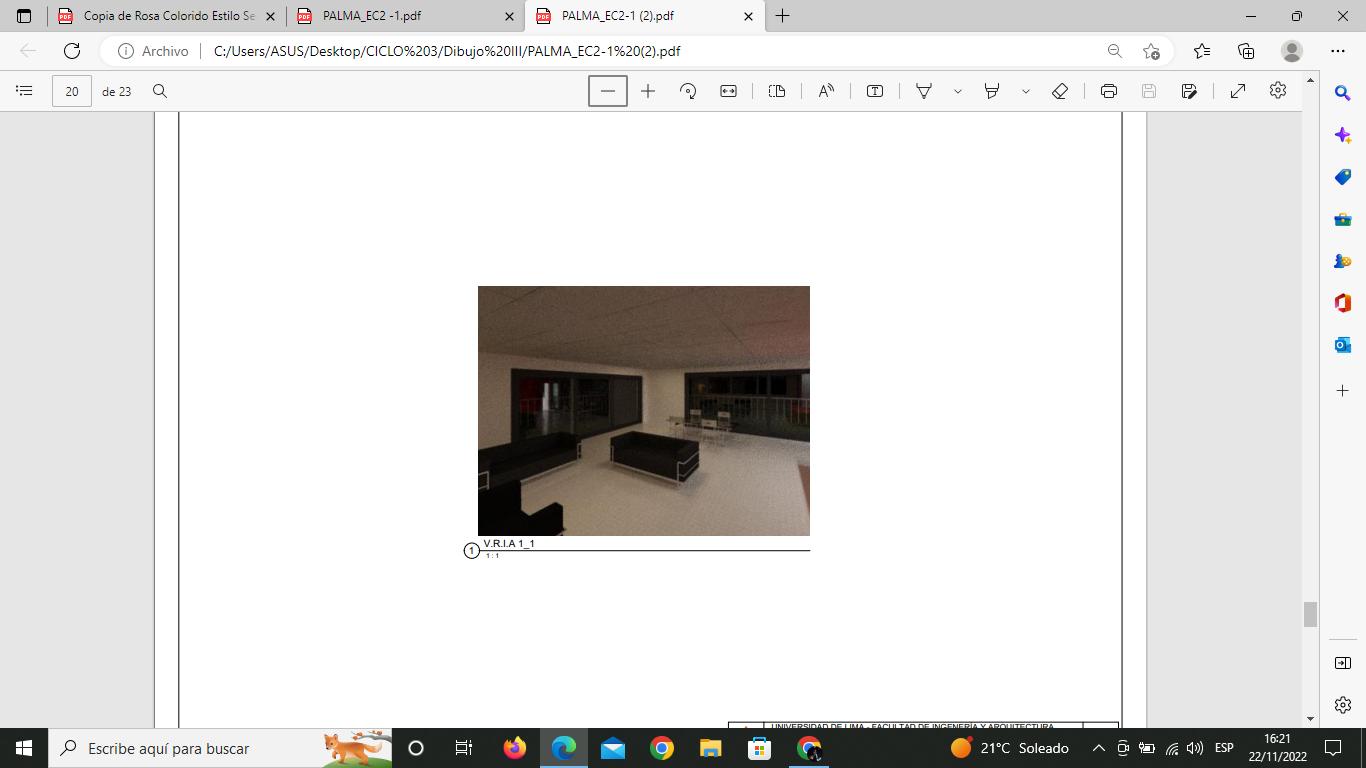The height and width of the screenshot is (768, 1366).
Task: Add this page to favorites
Action: pyautogui.click(x=1151, y=51)
